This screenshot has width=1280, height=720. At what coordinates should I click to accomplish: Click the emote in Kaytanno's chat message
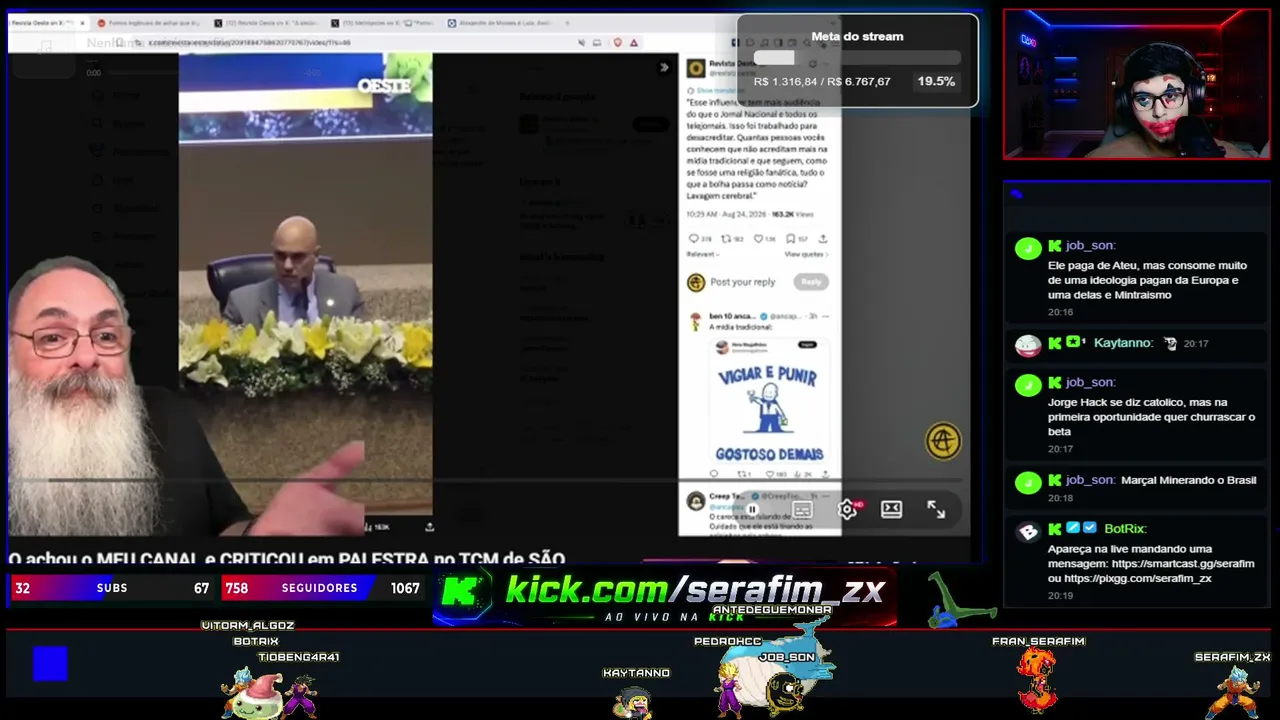pos(1170,343)
